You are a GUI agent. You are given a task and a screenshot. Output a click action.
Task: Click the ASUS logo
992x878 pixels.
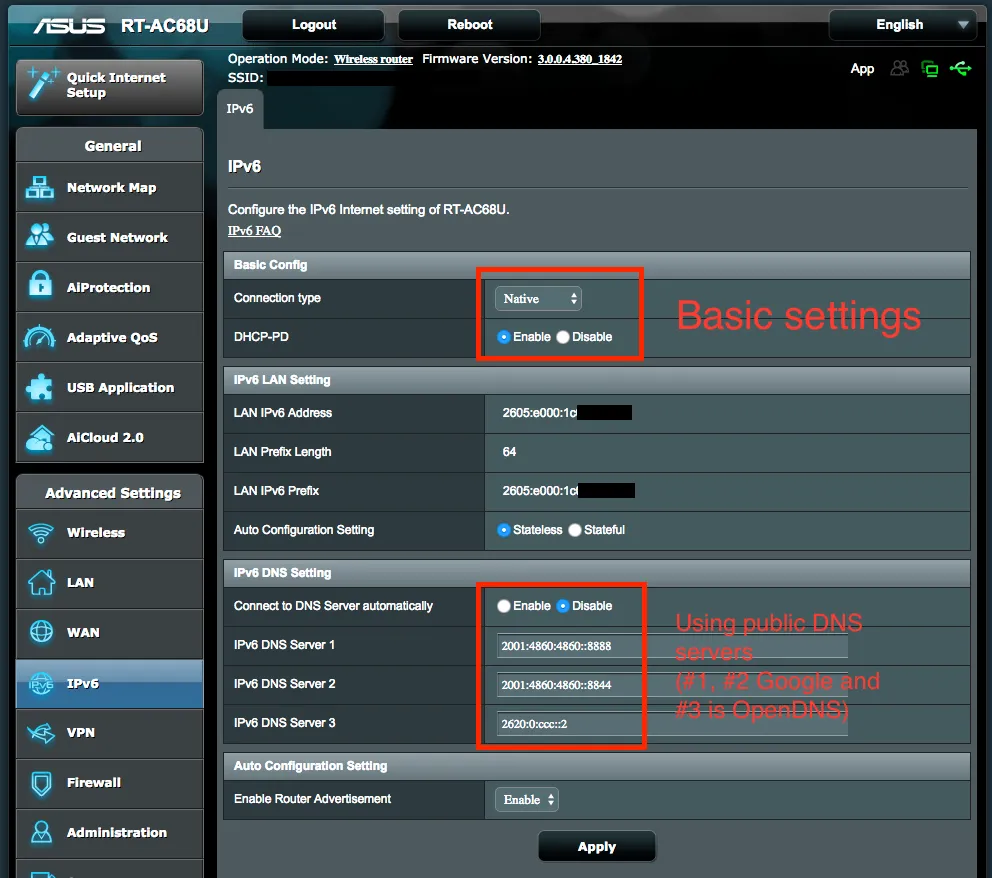tap(70, 25)
